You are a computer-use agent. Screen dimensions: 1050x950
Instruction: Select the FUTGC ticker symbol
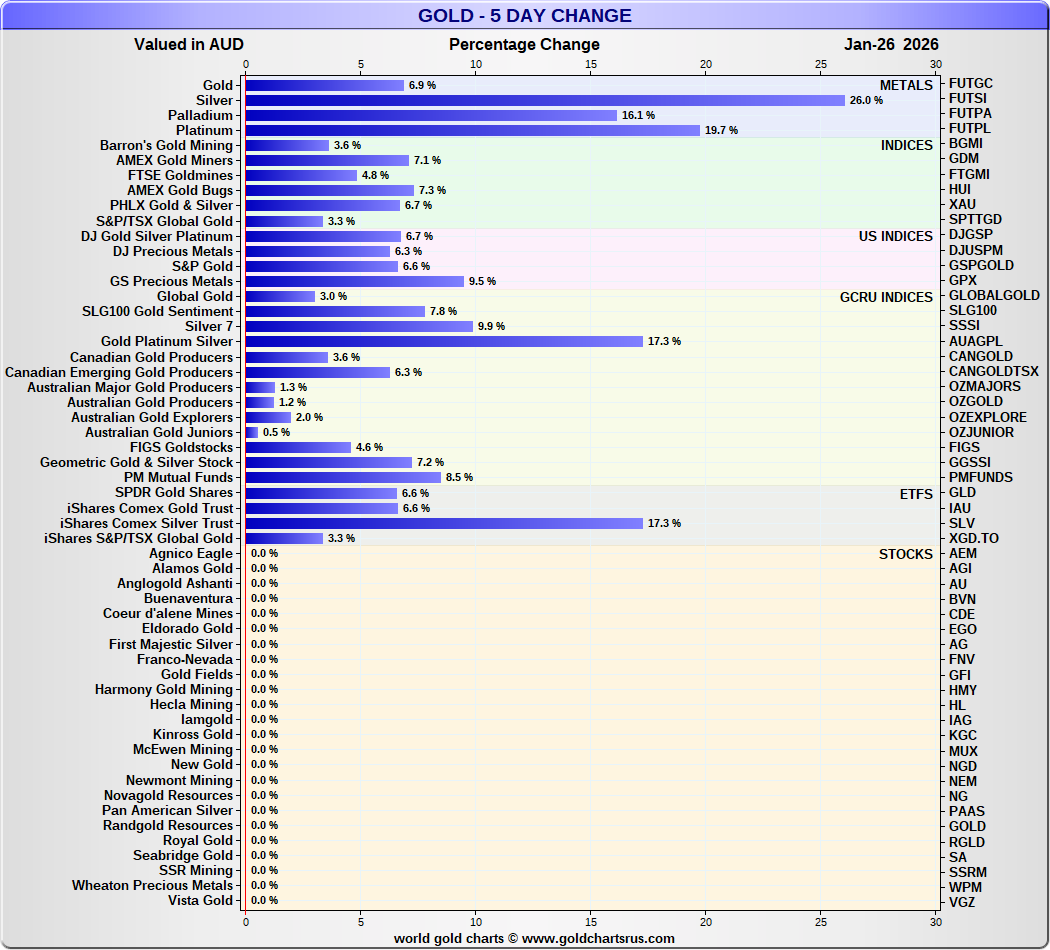point(970,84)
